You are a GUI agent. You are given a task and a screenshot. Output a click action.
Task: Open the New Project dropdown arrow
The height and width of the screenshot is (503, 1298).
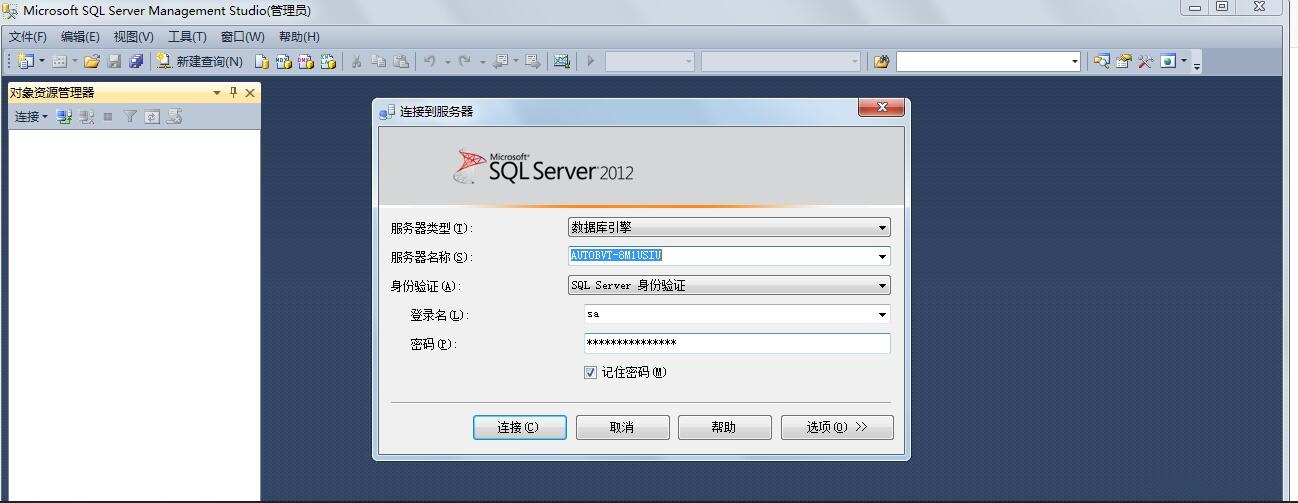coord(42,61)
